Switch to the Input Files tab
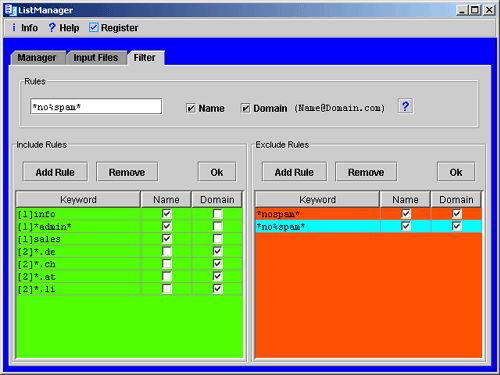The height and width of the screenshot is (375, 500). click(96, 58)
